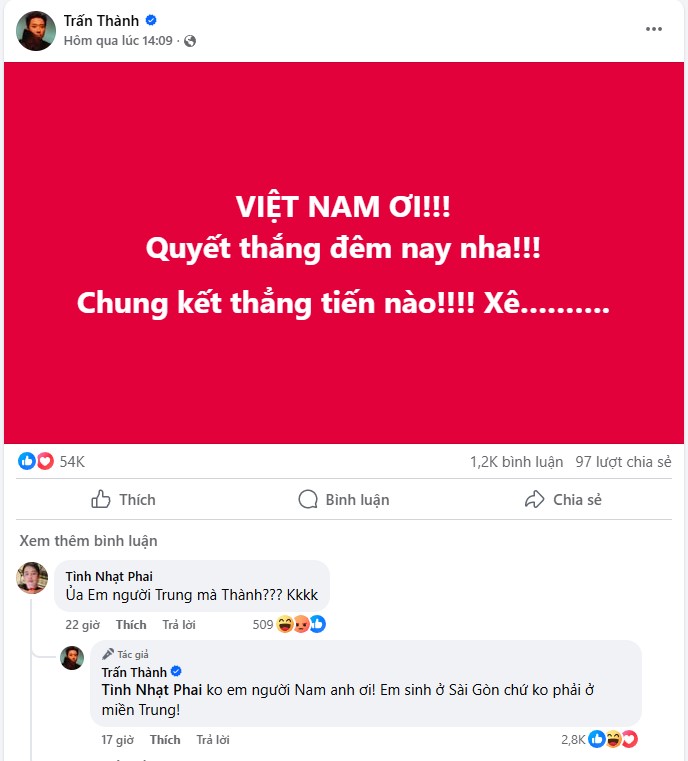This screenshot has height=761, width=688.
Task: Click the verified badge beside the post author's name
Action: (x=151, y=20)
